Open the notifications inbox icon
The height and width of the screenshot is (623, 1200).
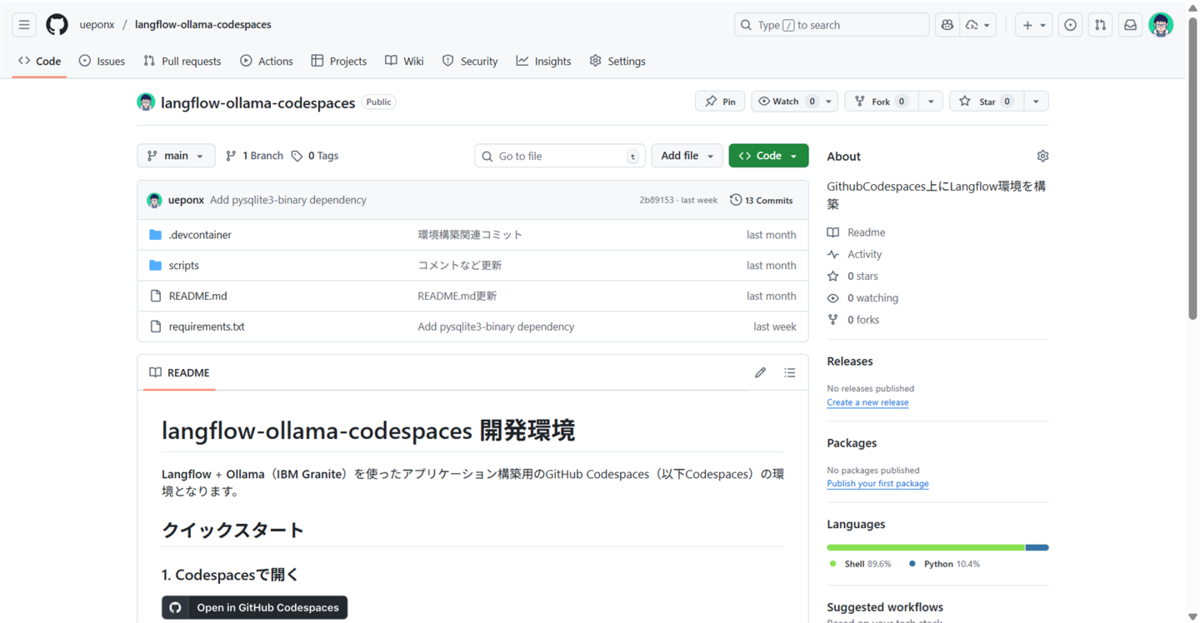click(1130, 25)
